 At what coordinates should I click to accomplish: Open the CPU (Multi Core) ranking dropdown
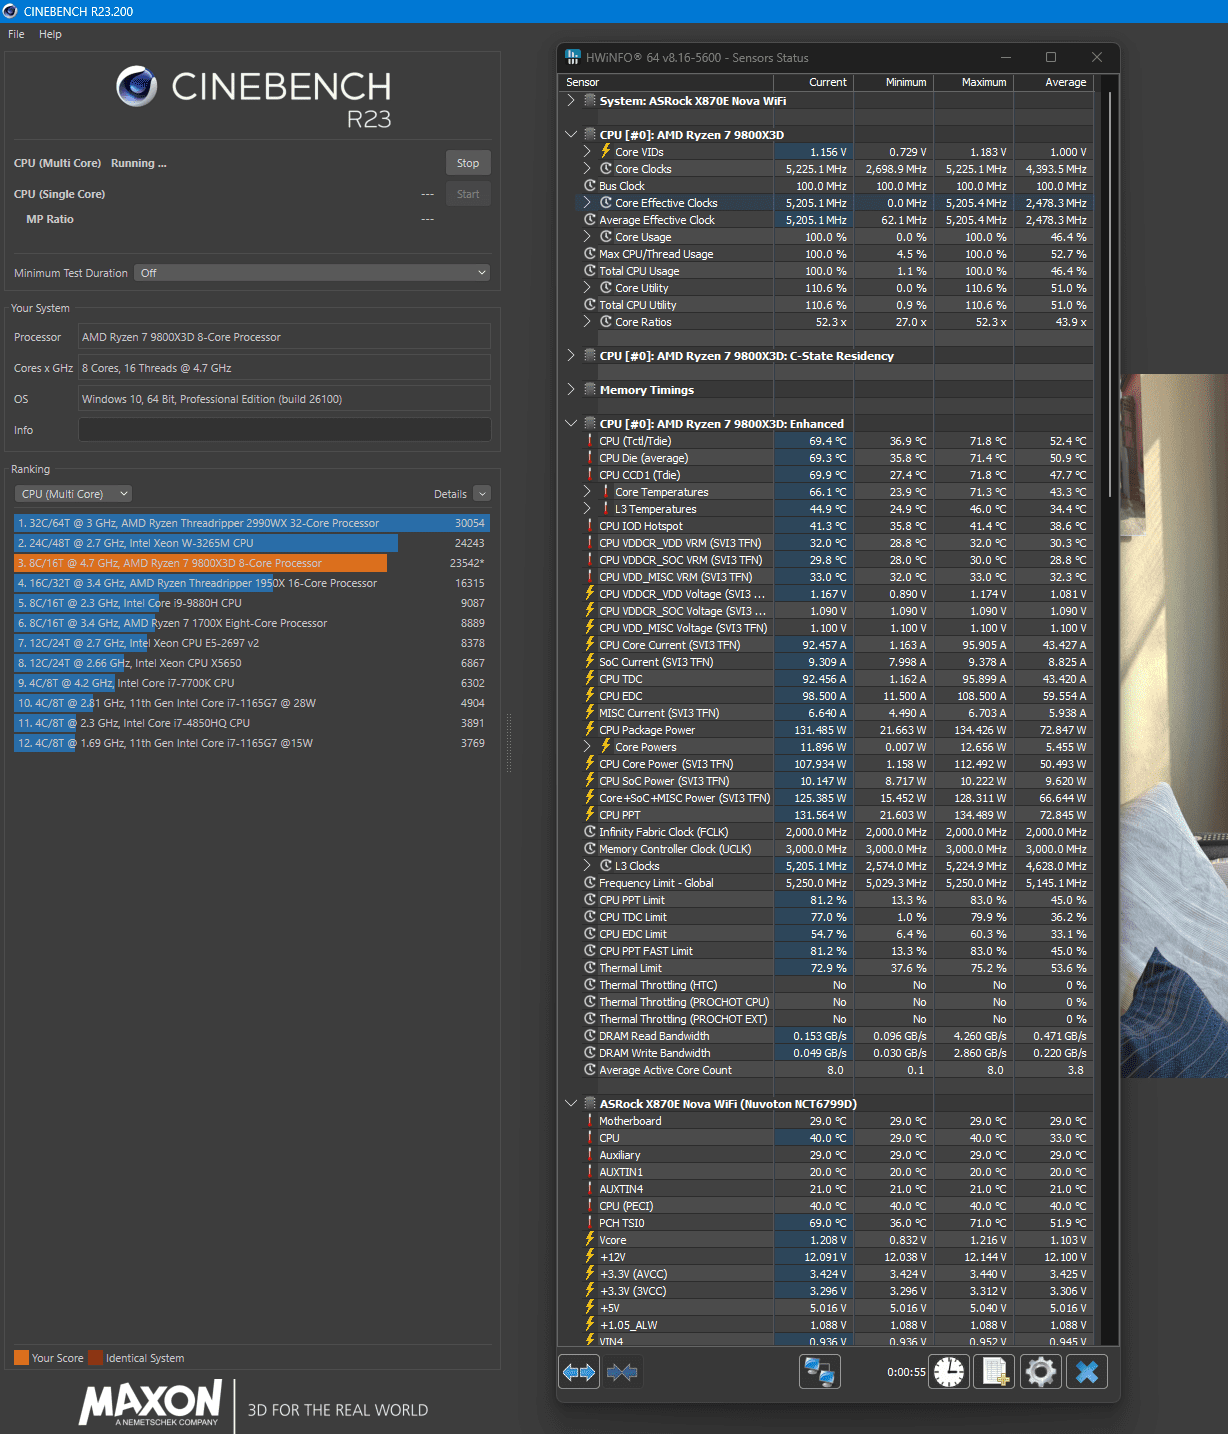73,494
